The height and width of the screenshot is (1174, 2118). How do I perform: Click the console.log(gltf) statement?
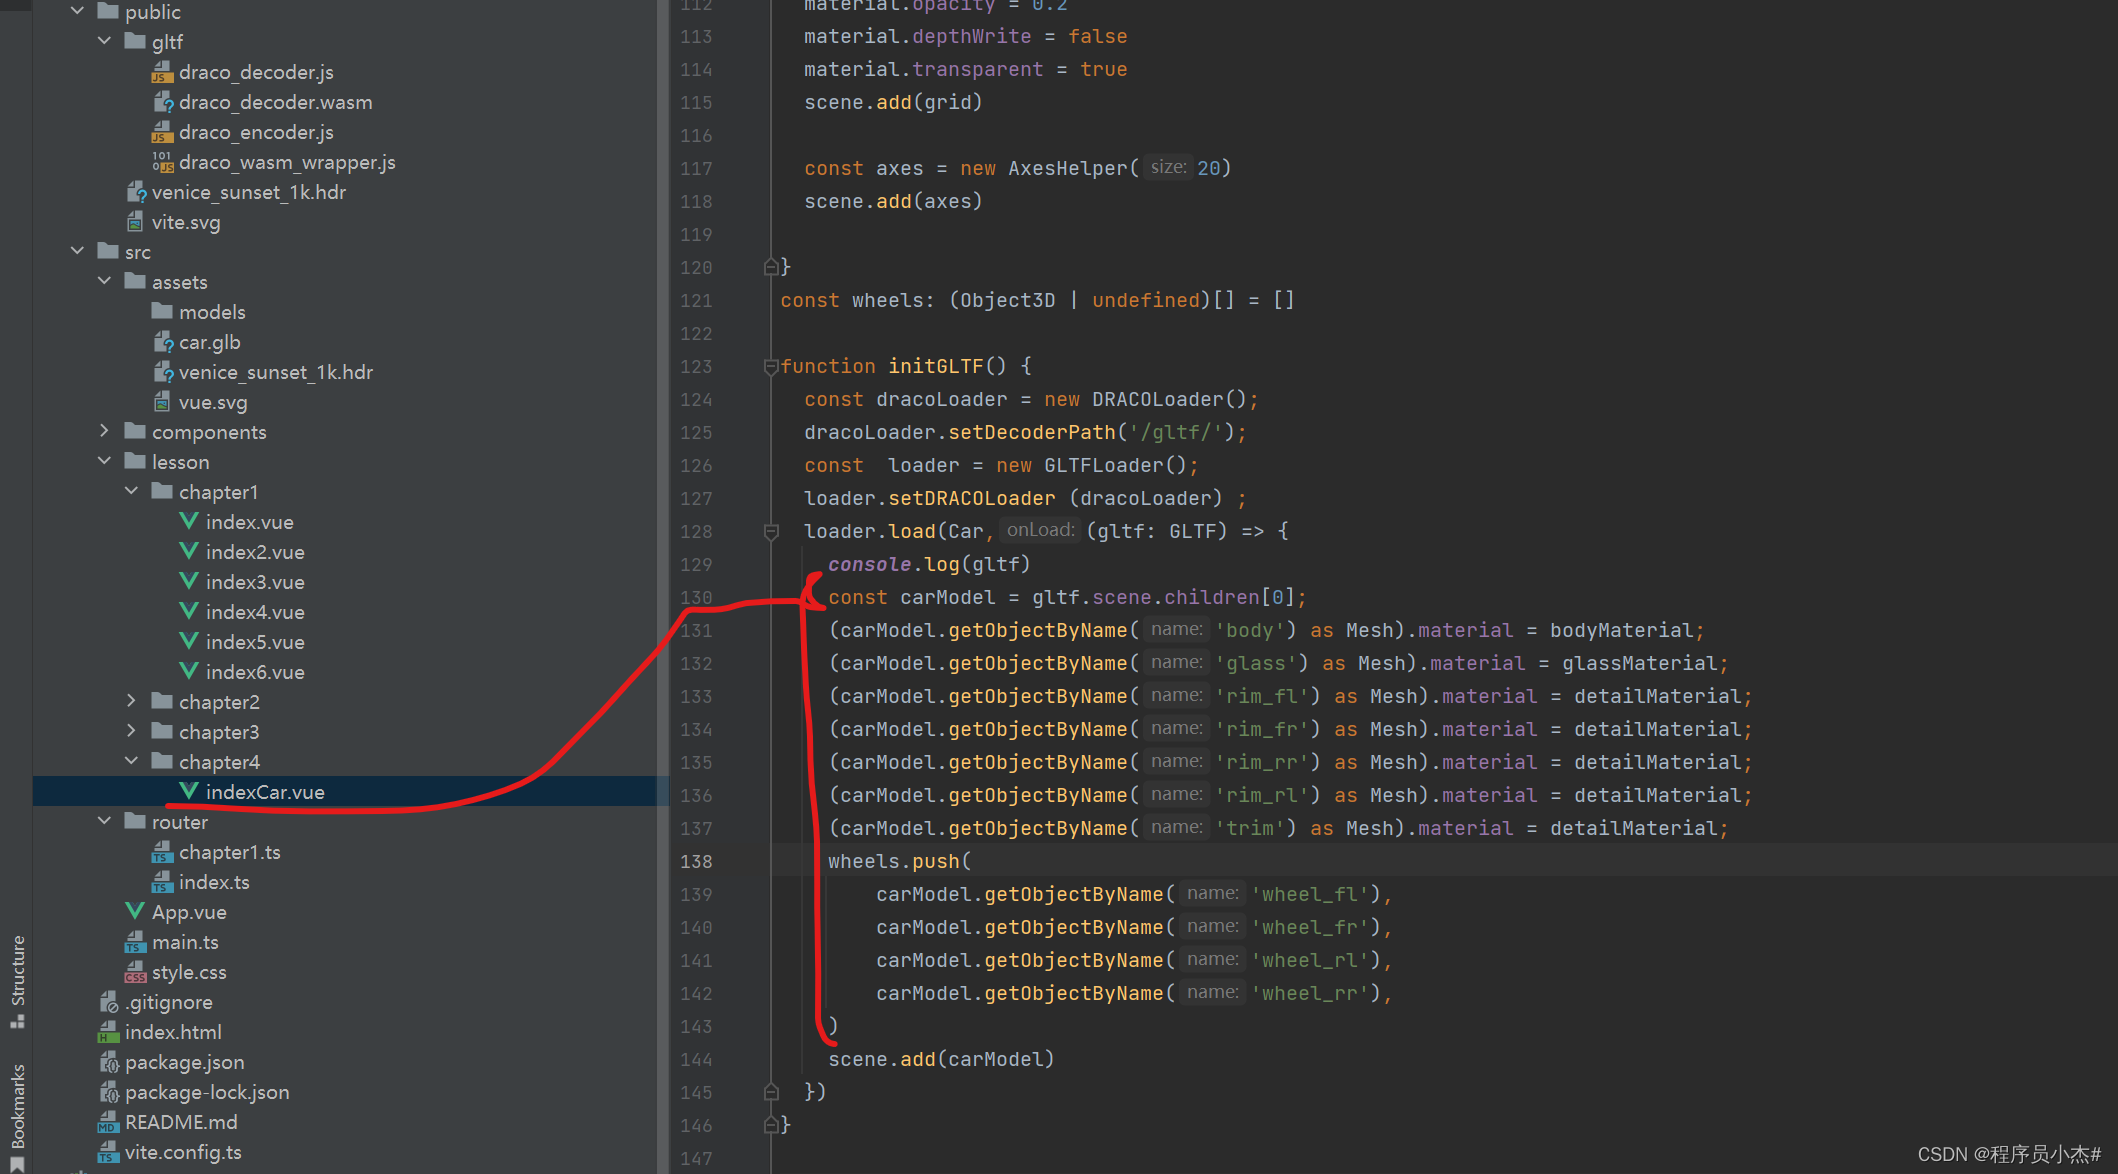pos(929,564)
